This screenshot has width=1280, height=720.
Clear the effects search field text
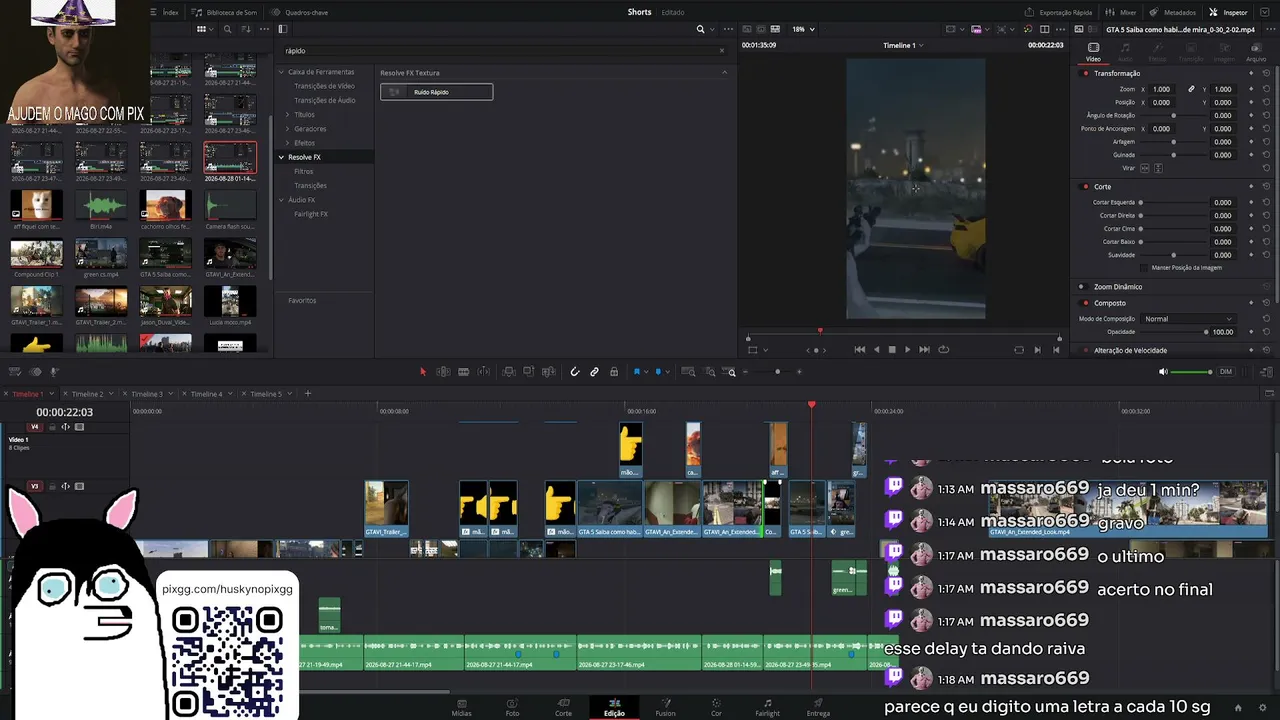pos(722,50)
